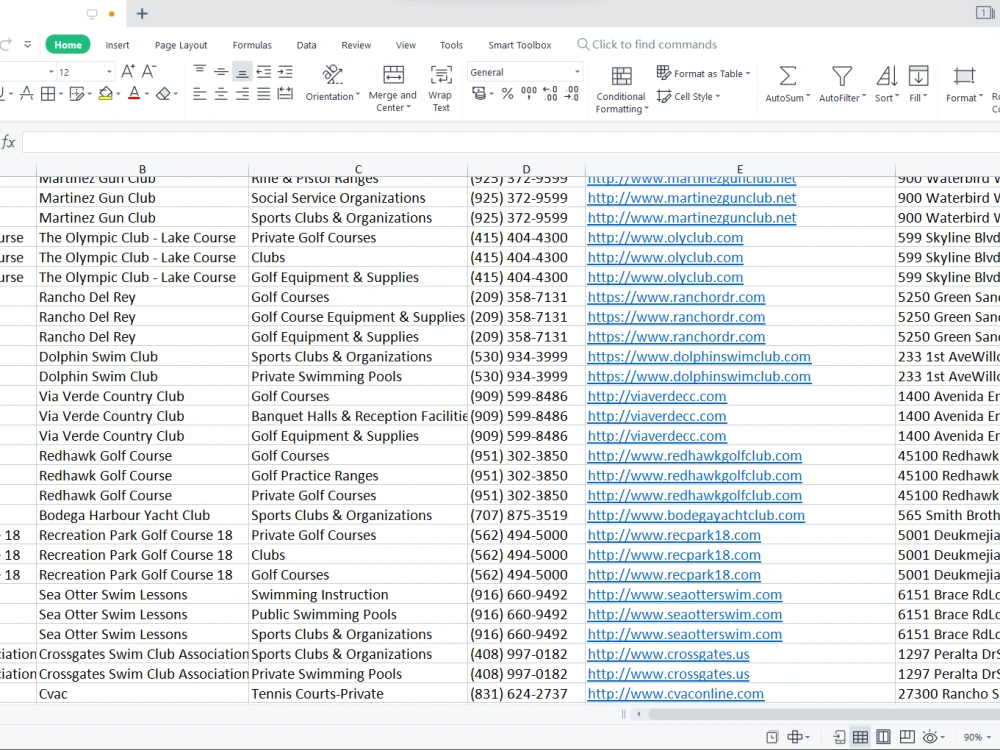Click the Borders grid icon

click(48, 94)
